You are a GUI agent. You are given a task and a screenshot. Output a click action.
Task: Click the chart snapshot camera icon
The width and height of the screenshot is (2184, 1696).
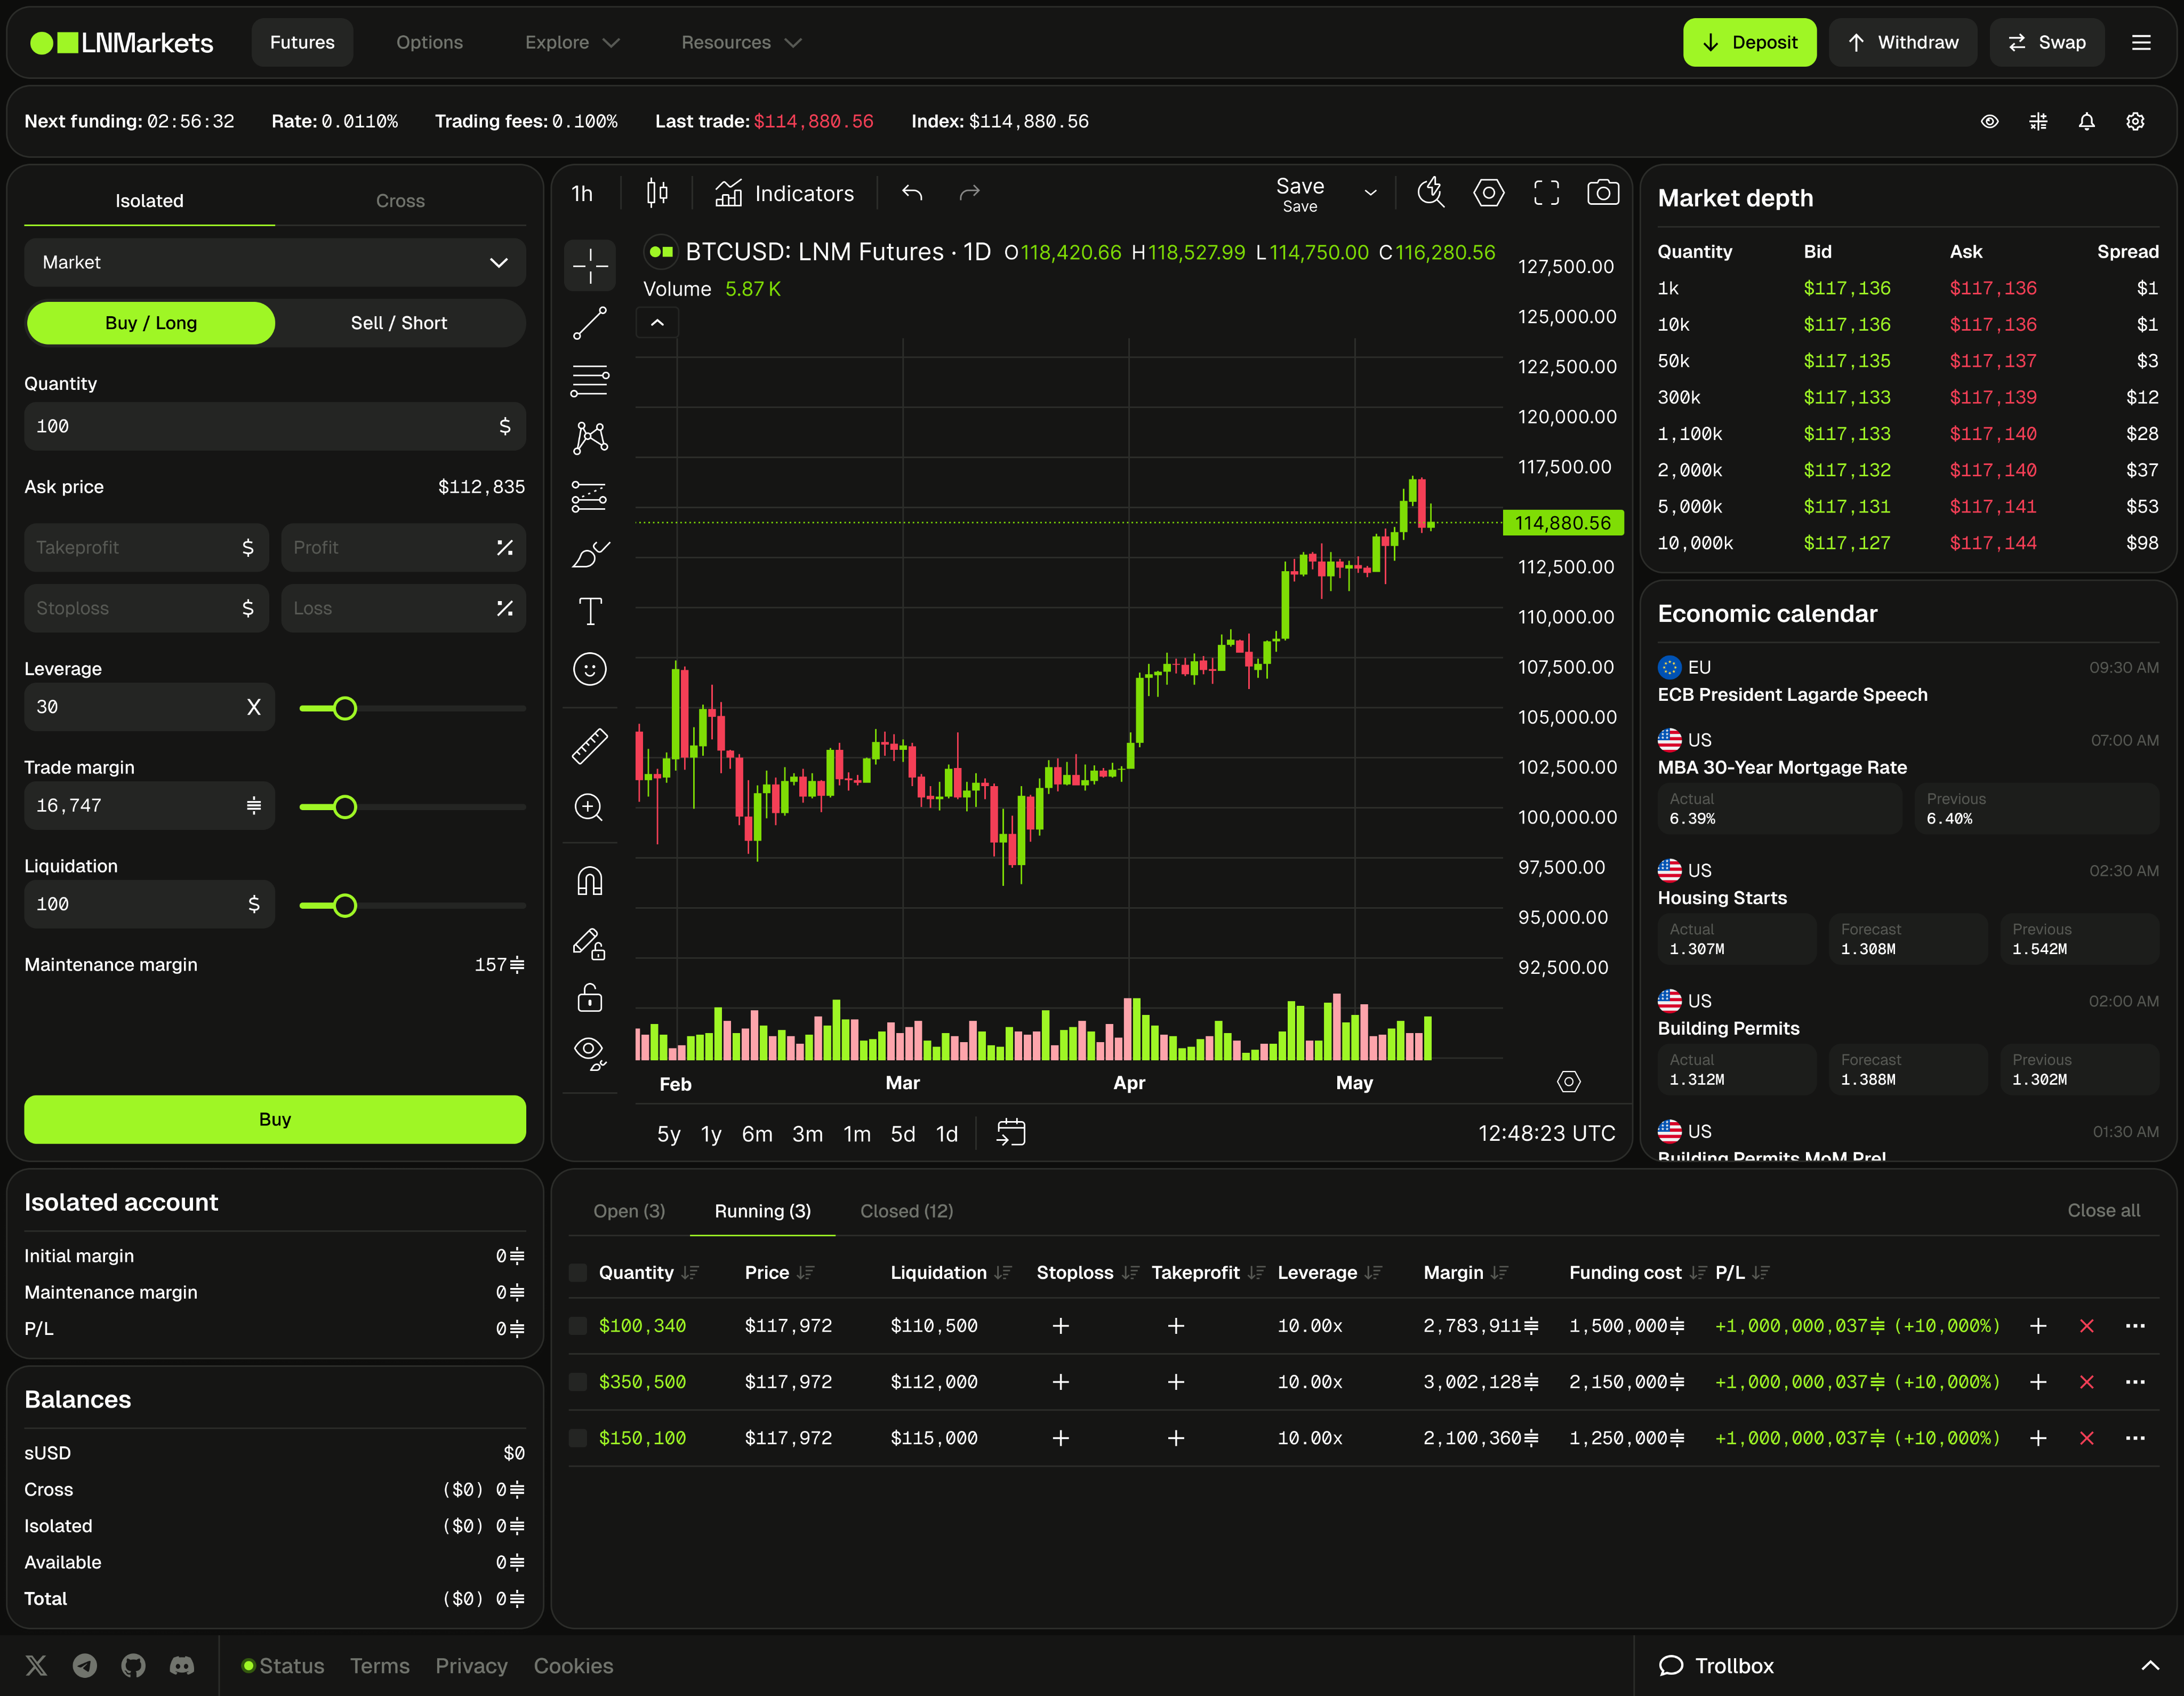1603,192
